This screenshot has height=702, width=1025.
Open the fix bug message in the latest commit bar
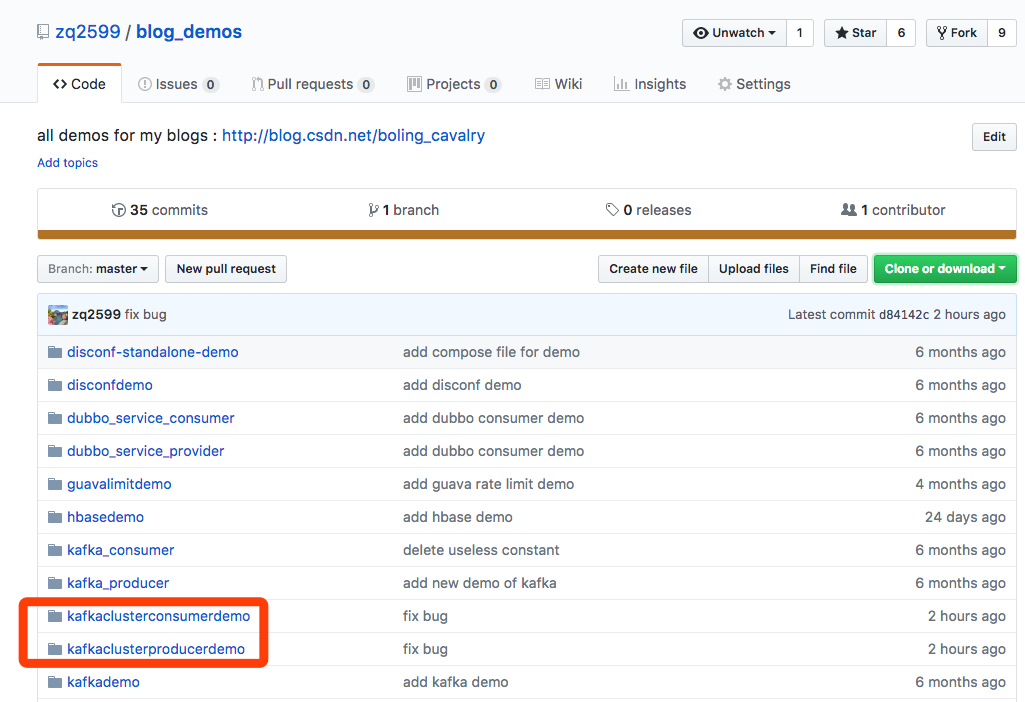click(146, 314)
